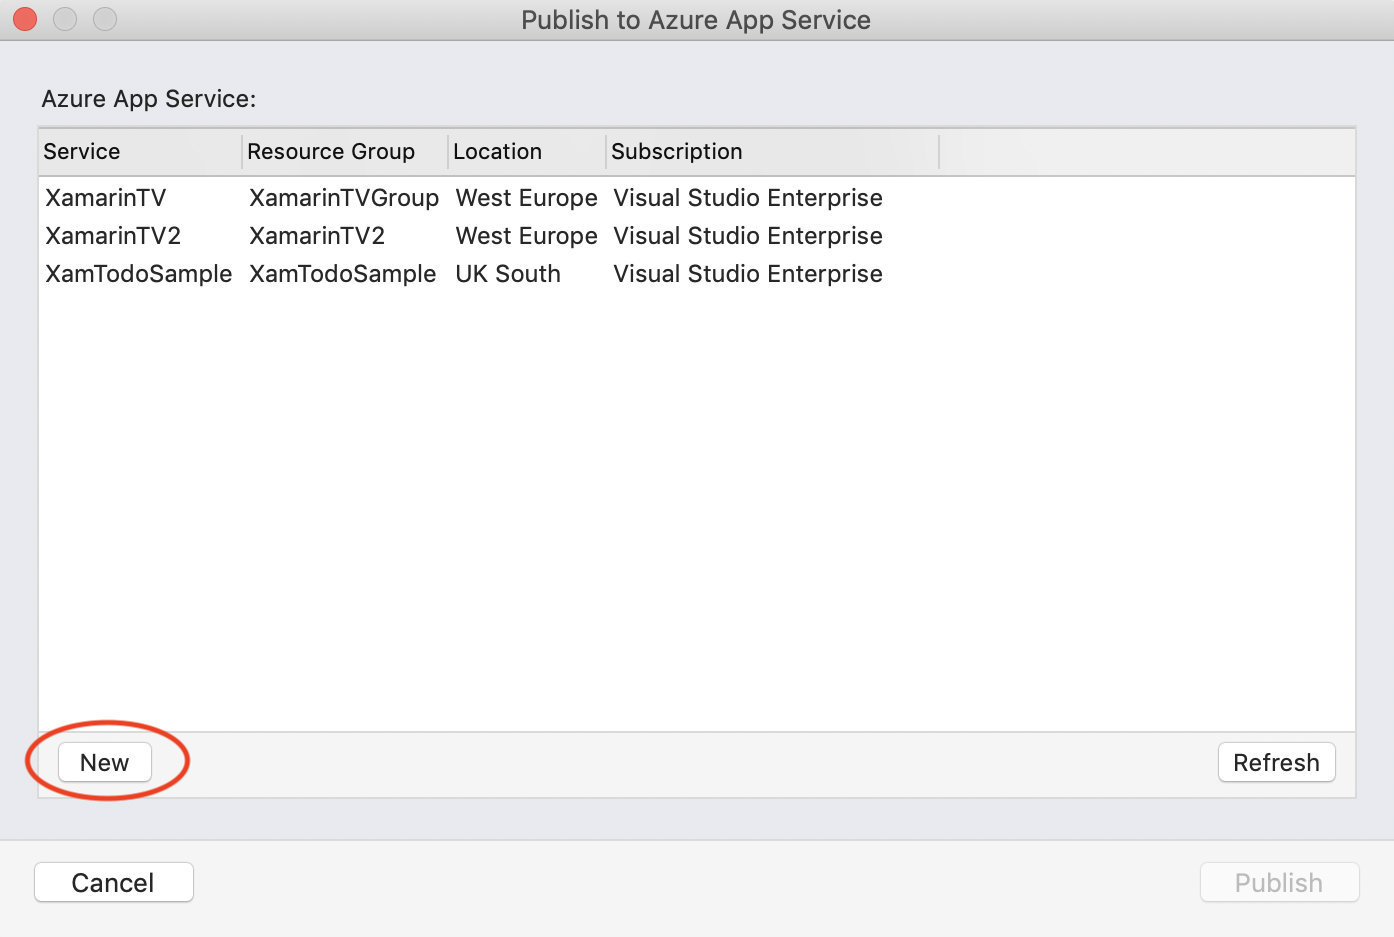Select the XamarinTV2 service name
The width and height of the screenshot is (1394, 937).
[113, 236]
